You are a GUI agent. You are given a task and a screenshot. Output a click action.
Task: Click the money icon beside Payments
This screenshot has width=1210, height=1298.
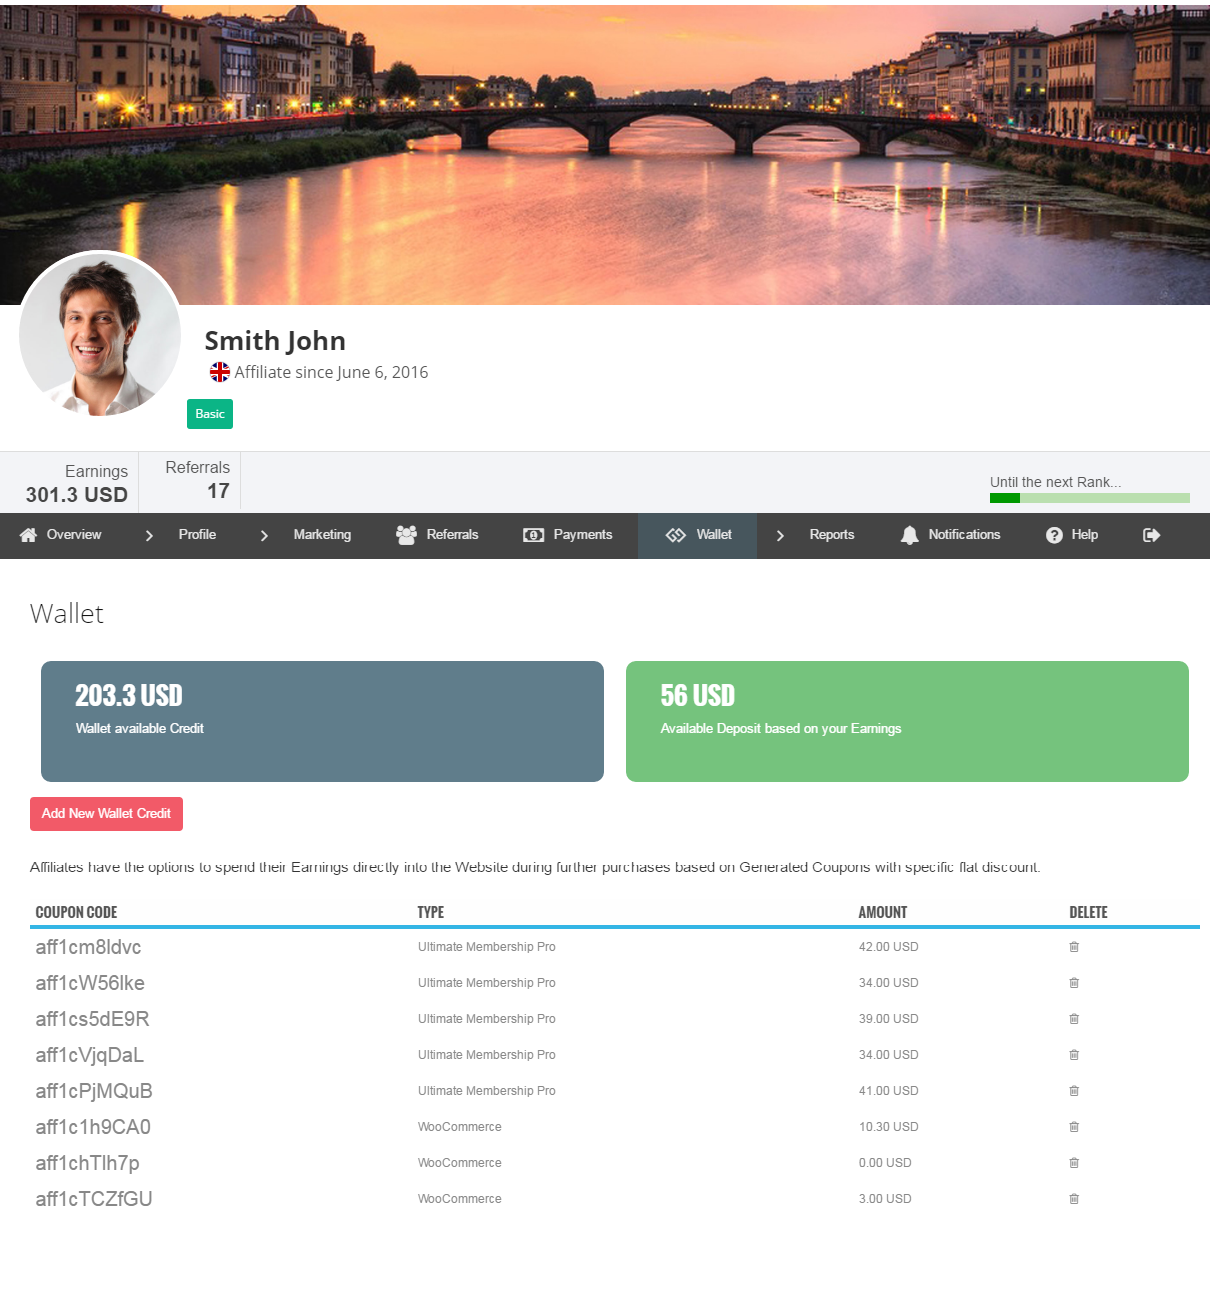[534, 535]
